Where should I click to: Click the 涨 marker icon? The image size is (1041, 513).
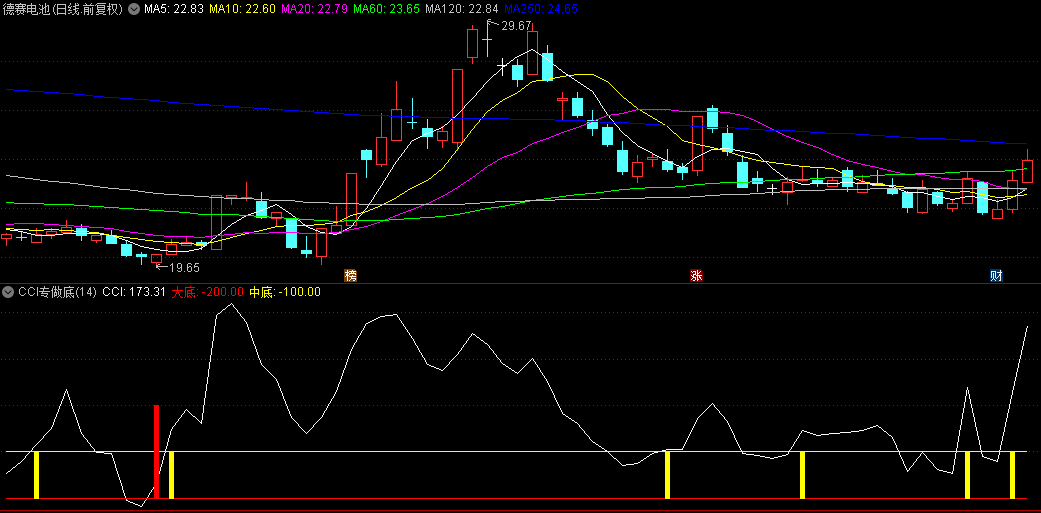tap(696, 275)
